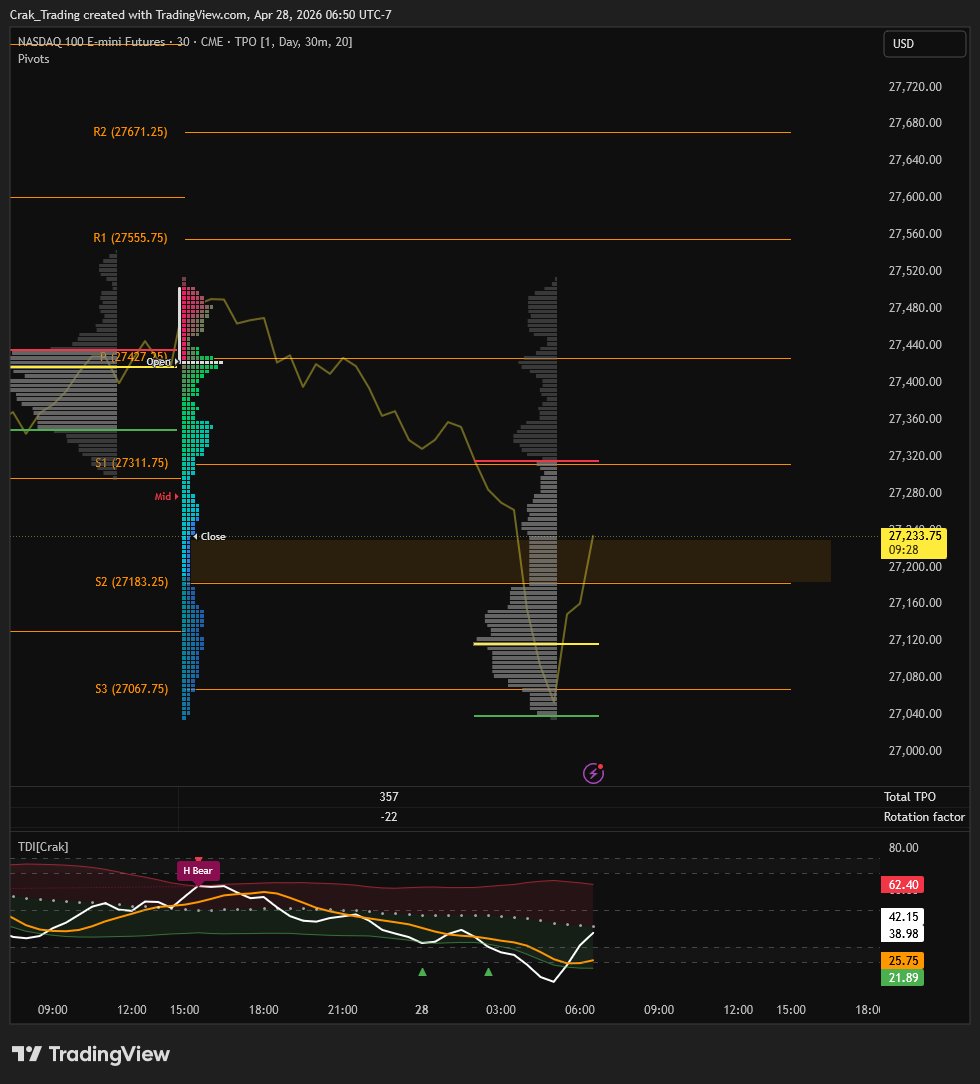The height and width of the screenshot is (1084, 980).
Task: Click the shaded orange zone above S2
Action: (510, 561)
